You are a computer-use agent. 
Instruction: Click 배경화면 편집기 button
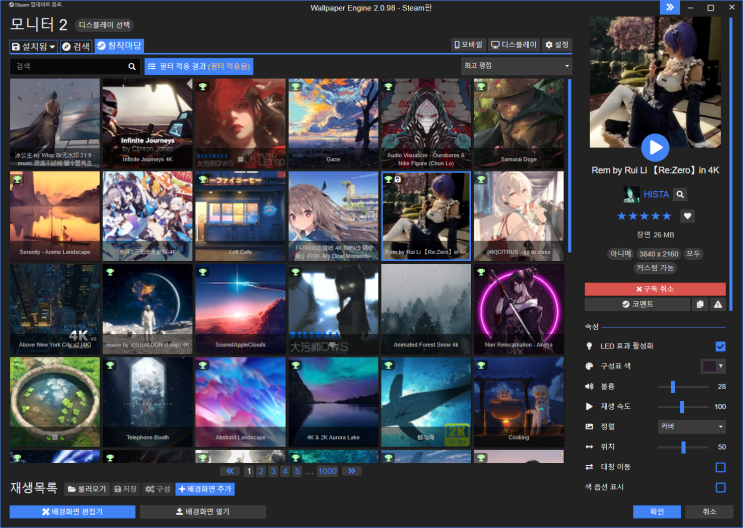pyautogui.click(x=72, y=512)
